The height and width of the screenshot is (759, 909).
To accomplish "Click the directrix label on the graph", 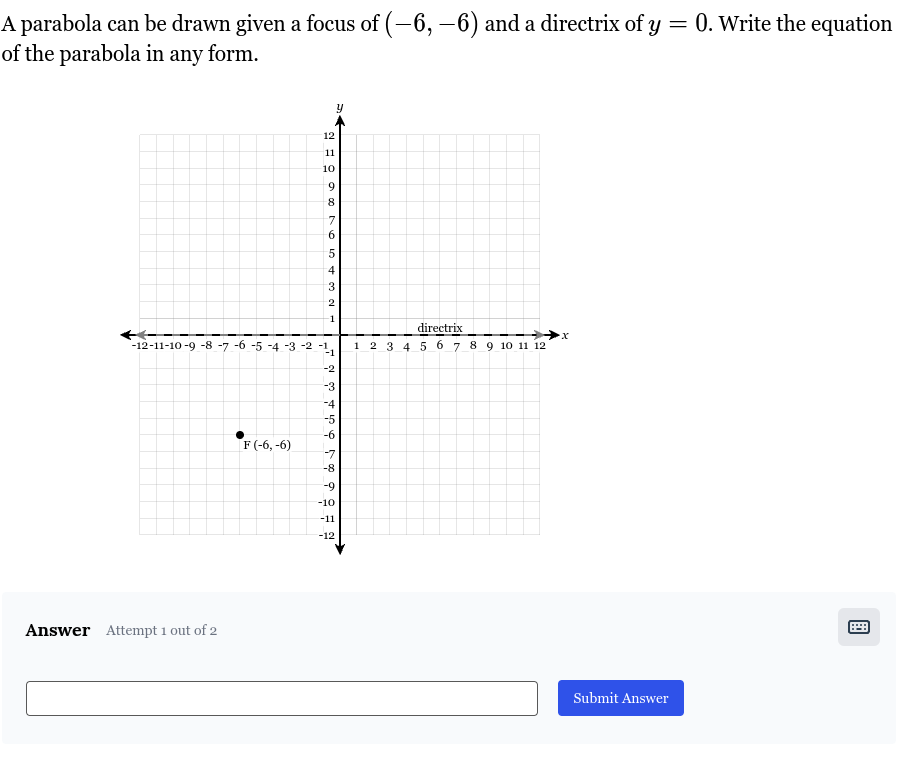I will (440, 328).
